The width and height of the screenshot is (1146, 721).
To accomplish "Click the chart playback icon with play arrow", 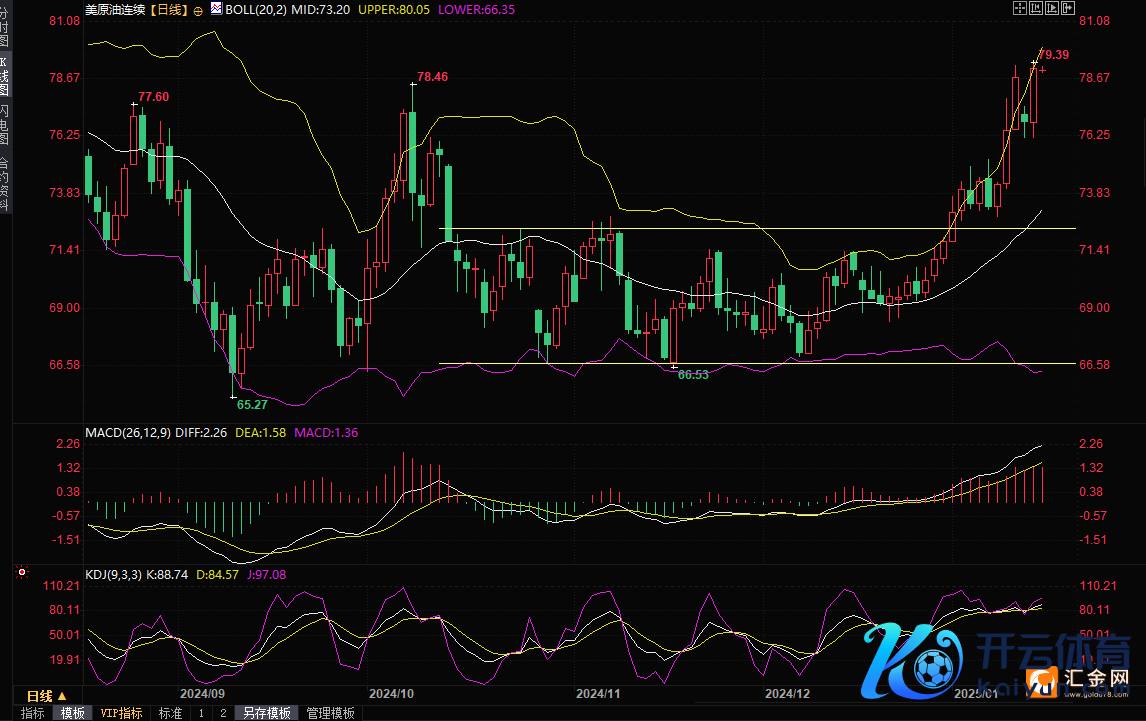I will pyautogui.click(x=1051, y=8).
